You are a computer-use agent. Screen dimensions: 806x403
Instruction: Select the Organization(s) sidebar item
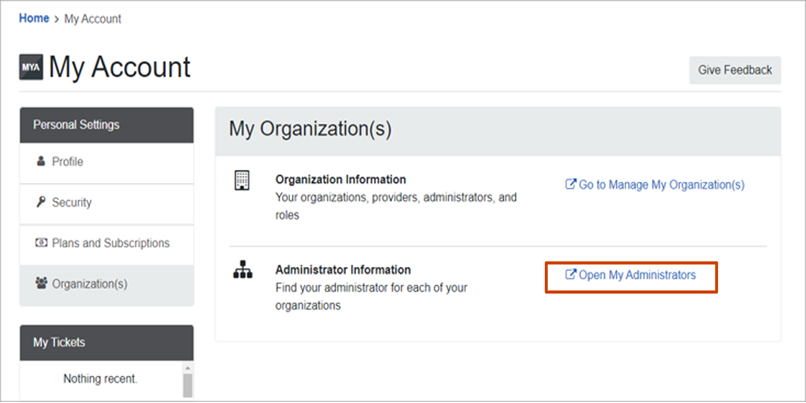click(106, 285)
